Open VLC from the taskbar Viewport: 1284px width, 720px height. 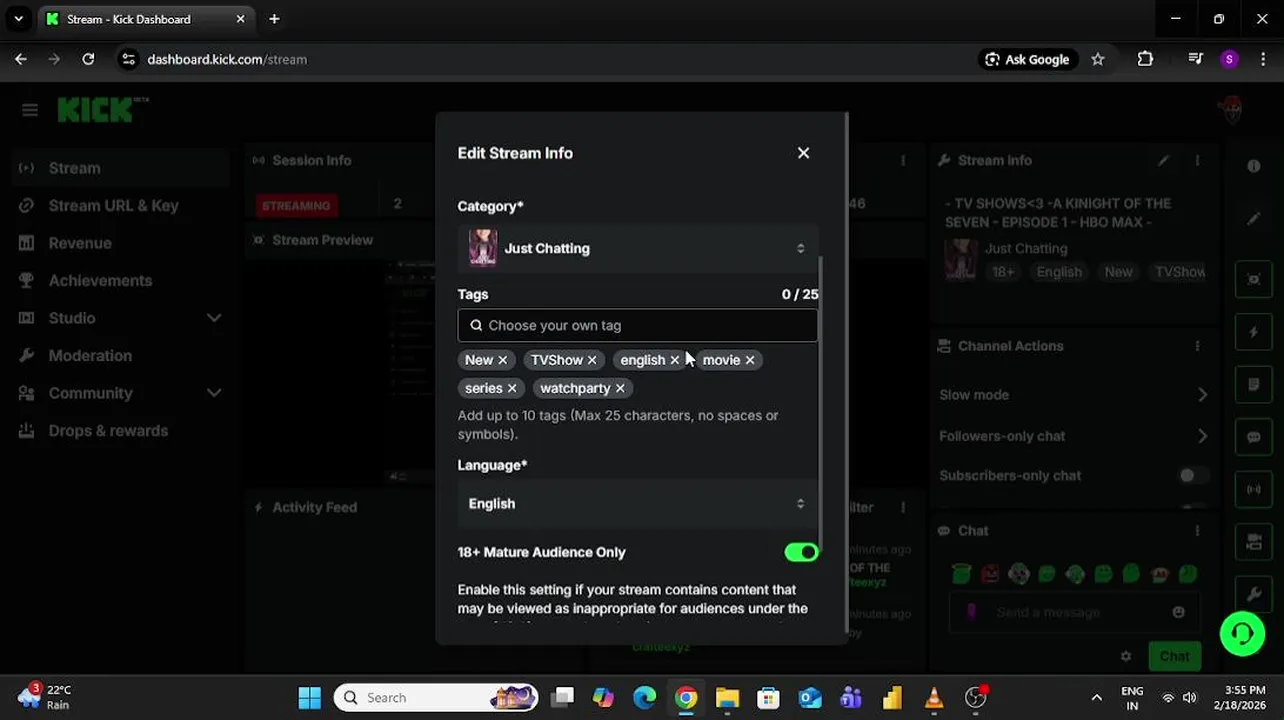[x=933, y=697]
